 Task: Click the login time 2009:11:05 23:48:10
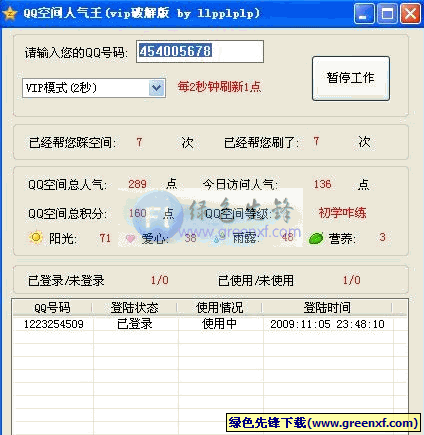(327, 324)
